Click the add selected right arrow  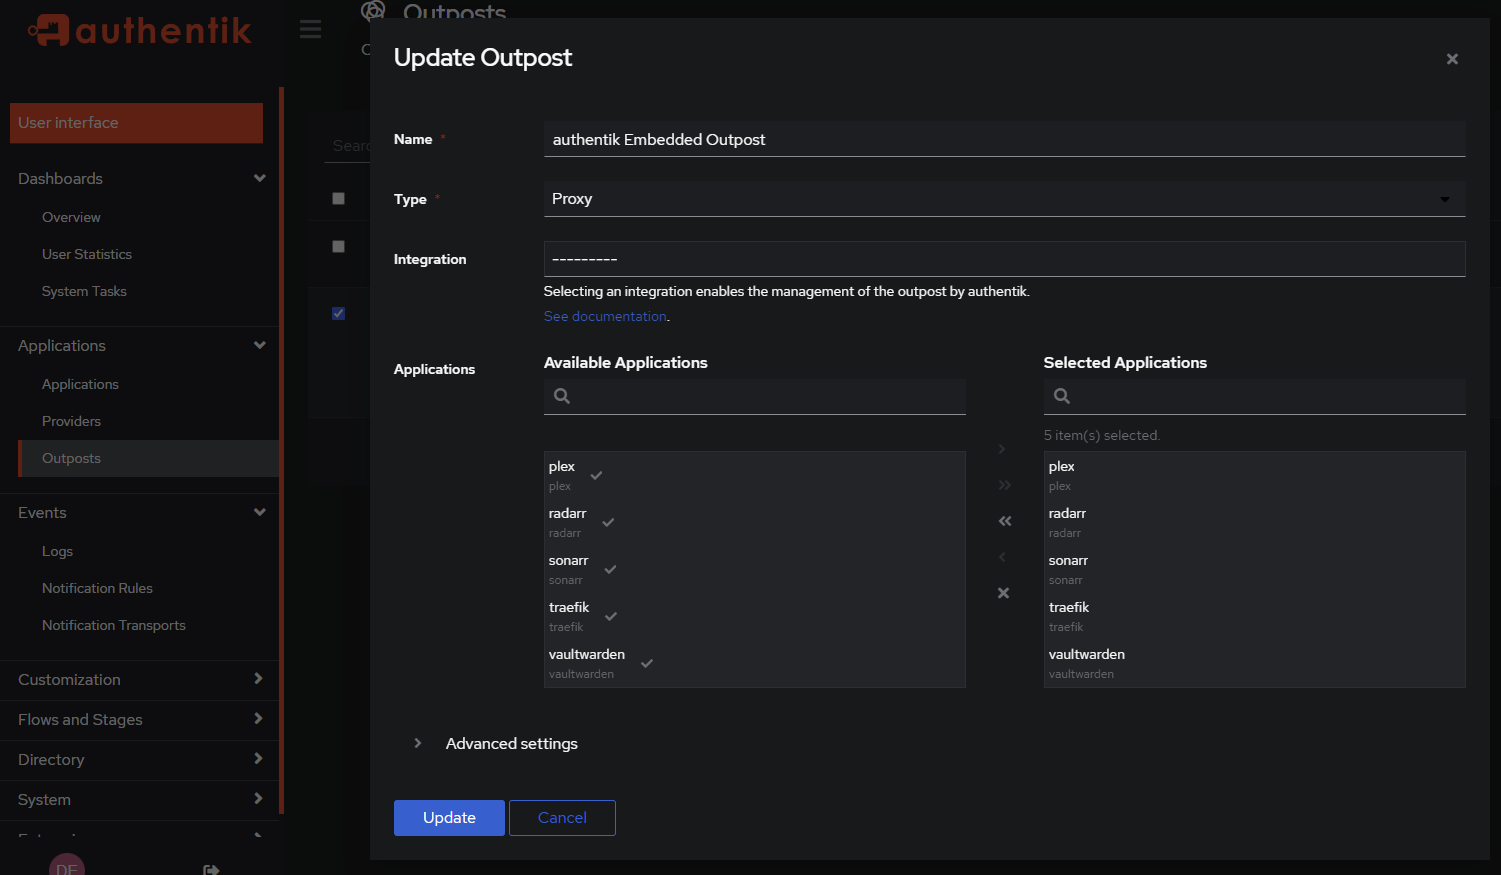click(x=1002, y=449)
